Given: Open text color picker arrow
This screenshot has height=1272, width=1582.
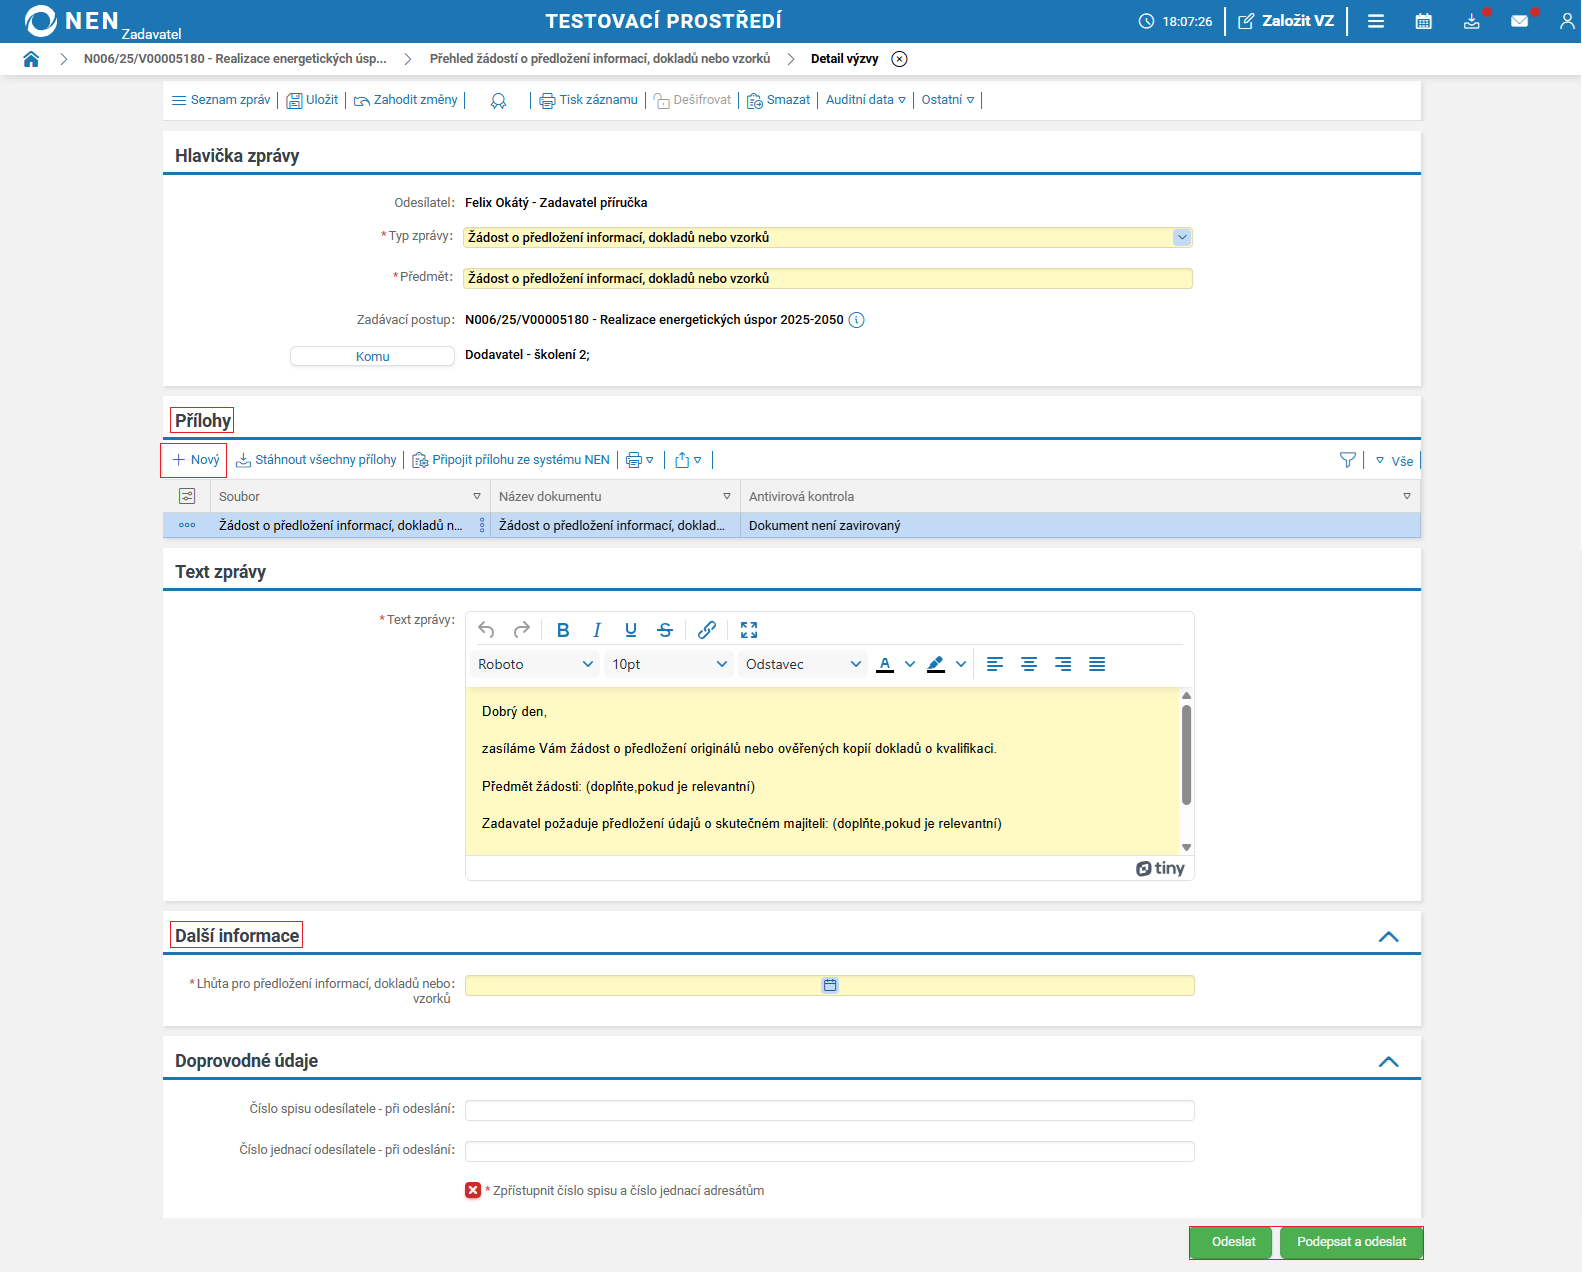Looking at the screenshot, I should (x=910, y=664).
